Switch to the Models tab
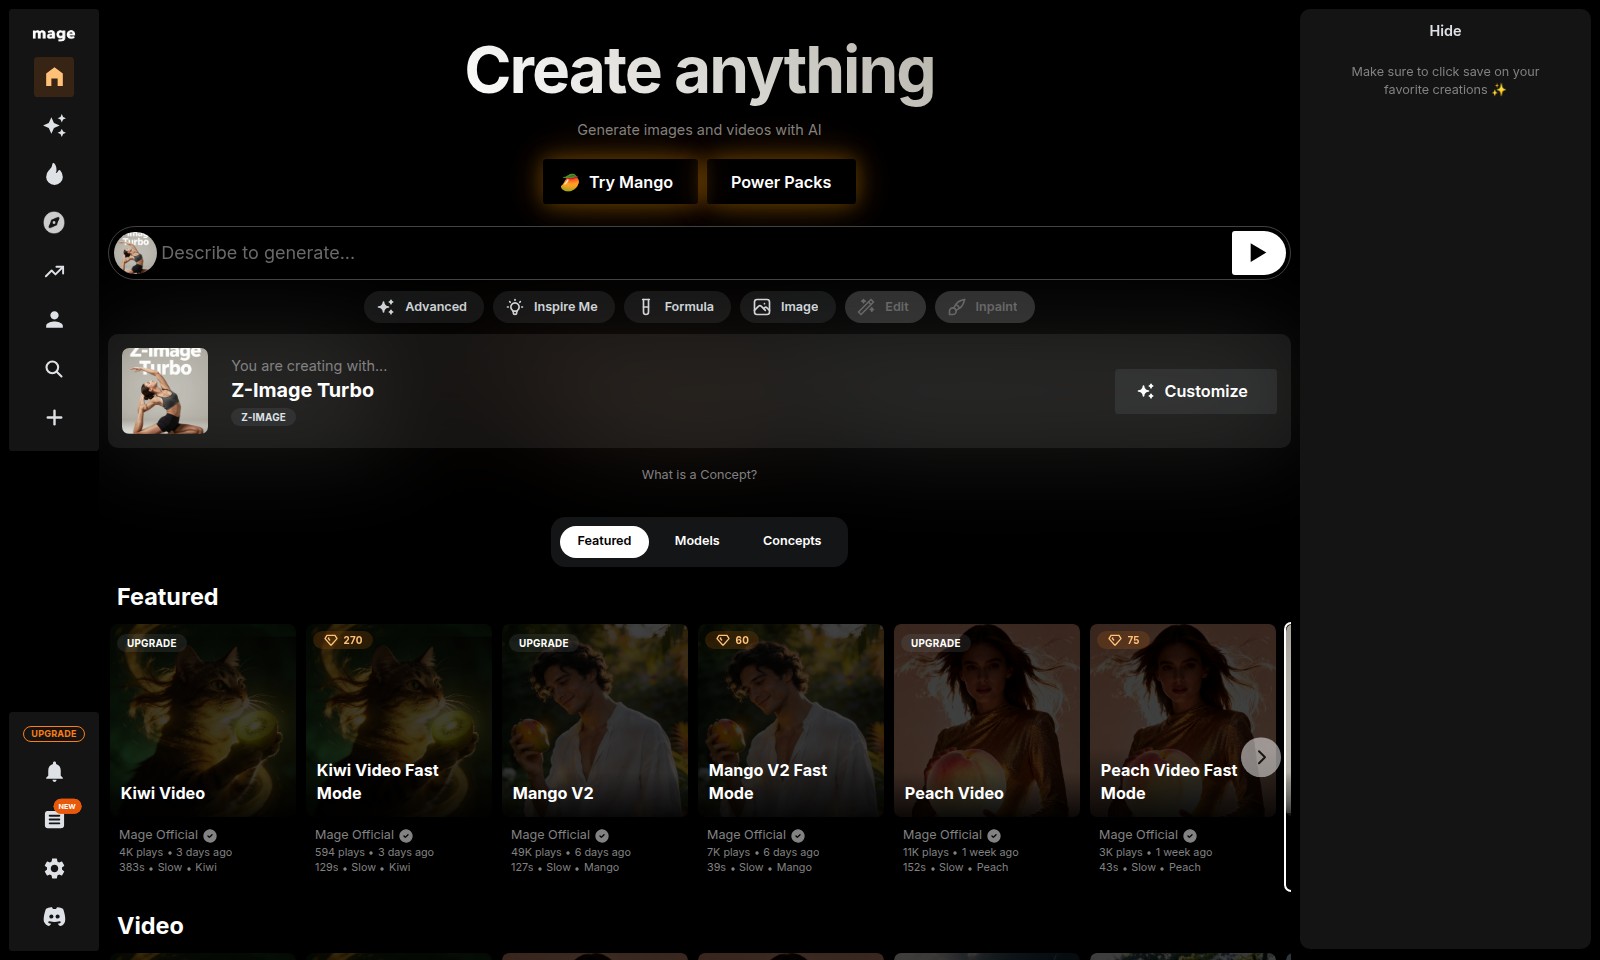The image size is (1600, 960). tap(697, 541)
